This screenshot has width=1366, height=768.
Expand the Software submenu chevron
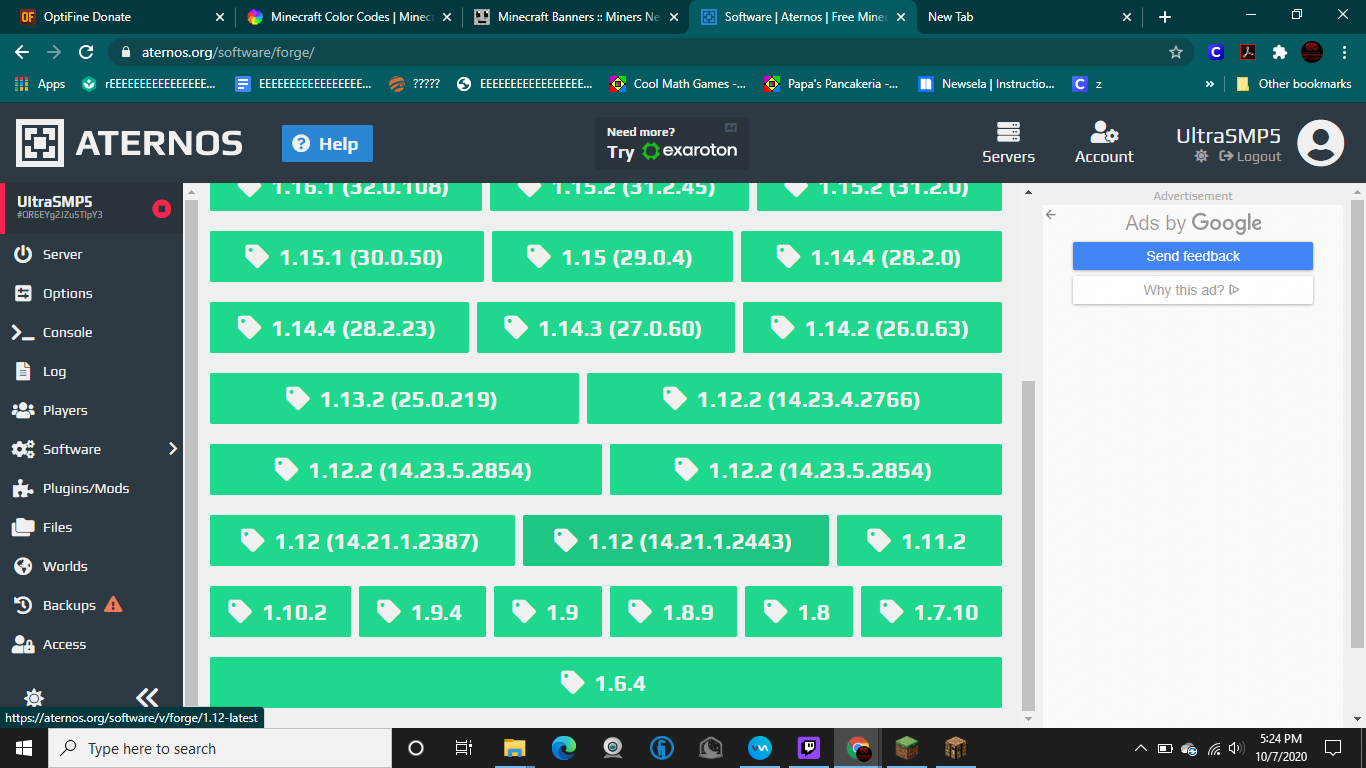tap(172, 449)
